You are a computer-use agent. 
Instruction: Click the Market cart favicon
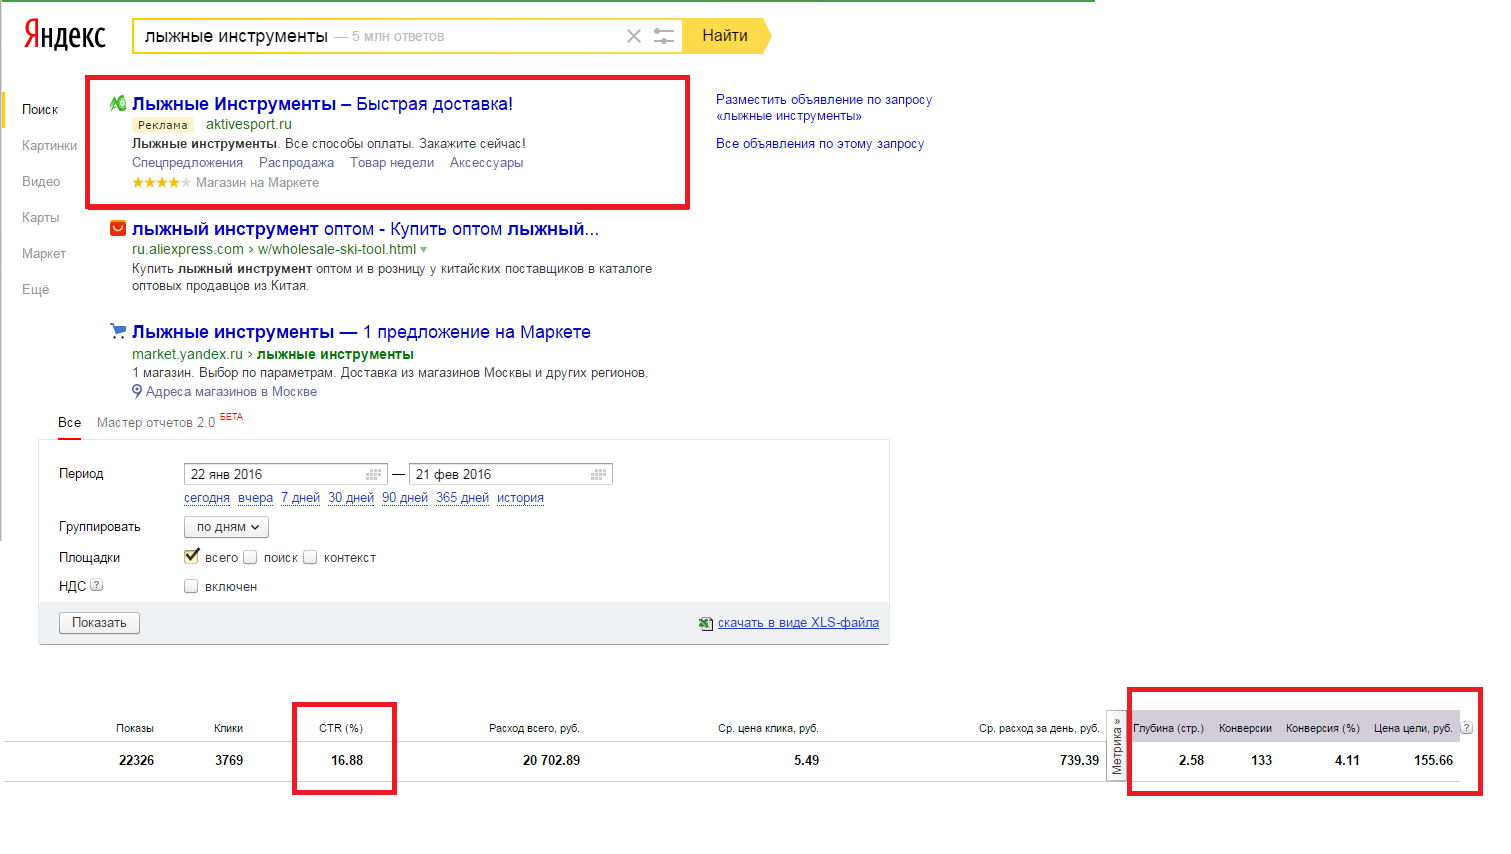tap(118, 331)
